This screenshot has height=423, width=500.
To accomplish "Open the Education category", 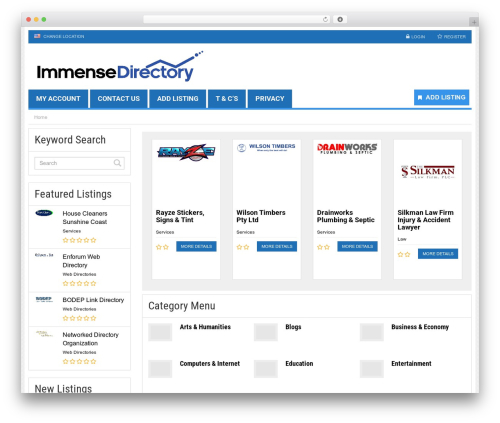I will point(299,363).
